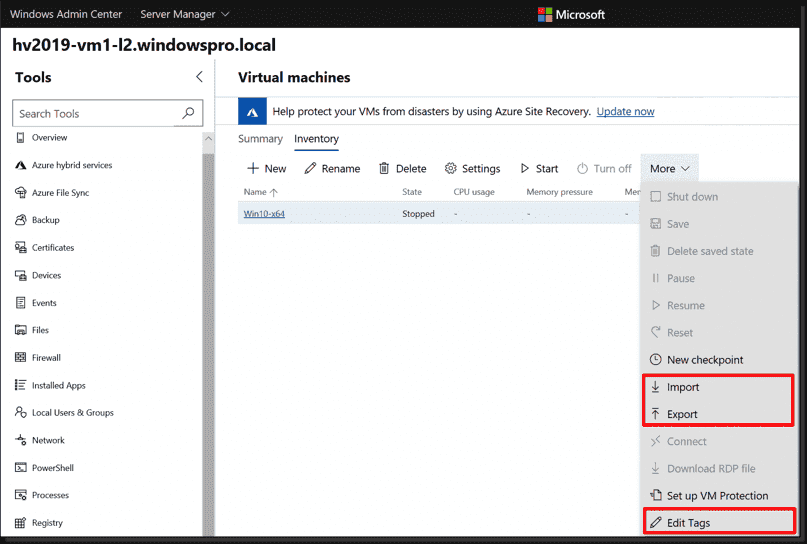Collapse the More dropdown menu

click(x=670, y=168)
